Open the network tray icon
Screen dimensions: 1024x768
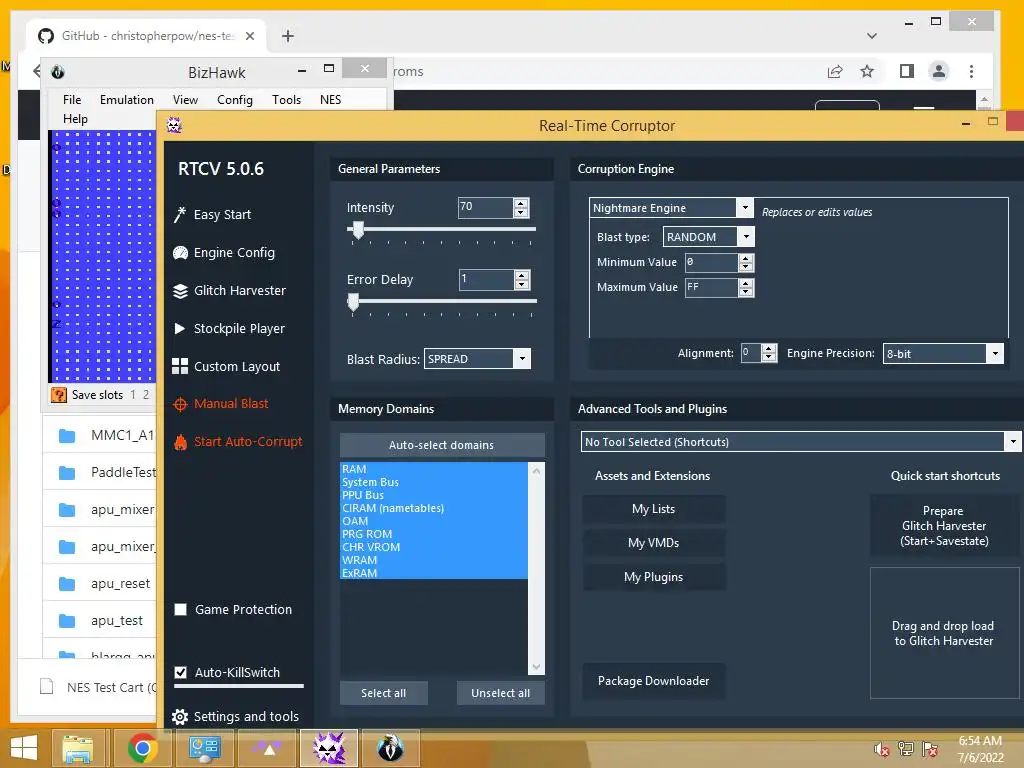click(x=906, y=749)
